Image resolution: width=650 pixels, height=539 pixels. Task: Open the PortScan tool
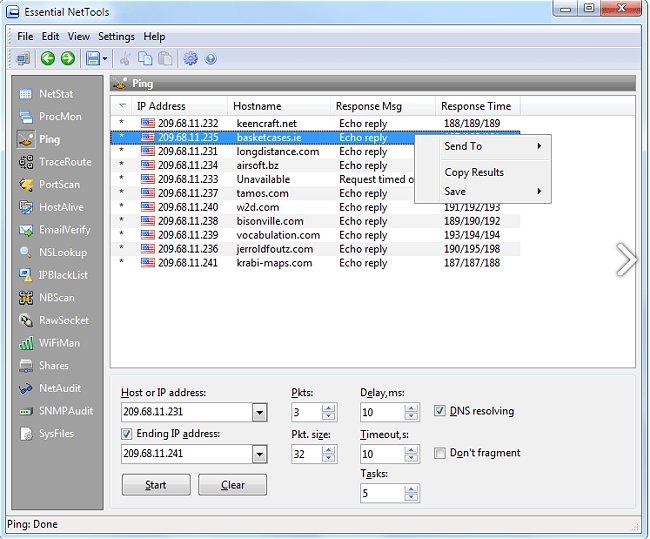point(49,185)
